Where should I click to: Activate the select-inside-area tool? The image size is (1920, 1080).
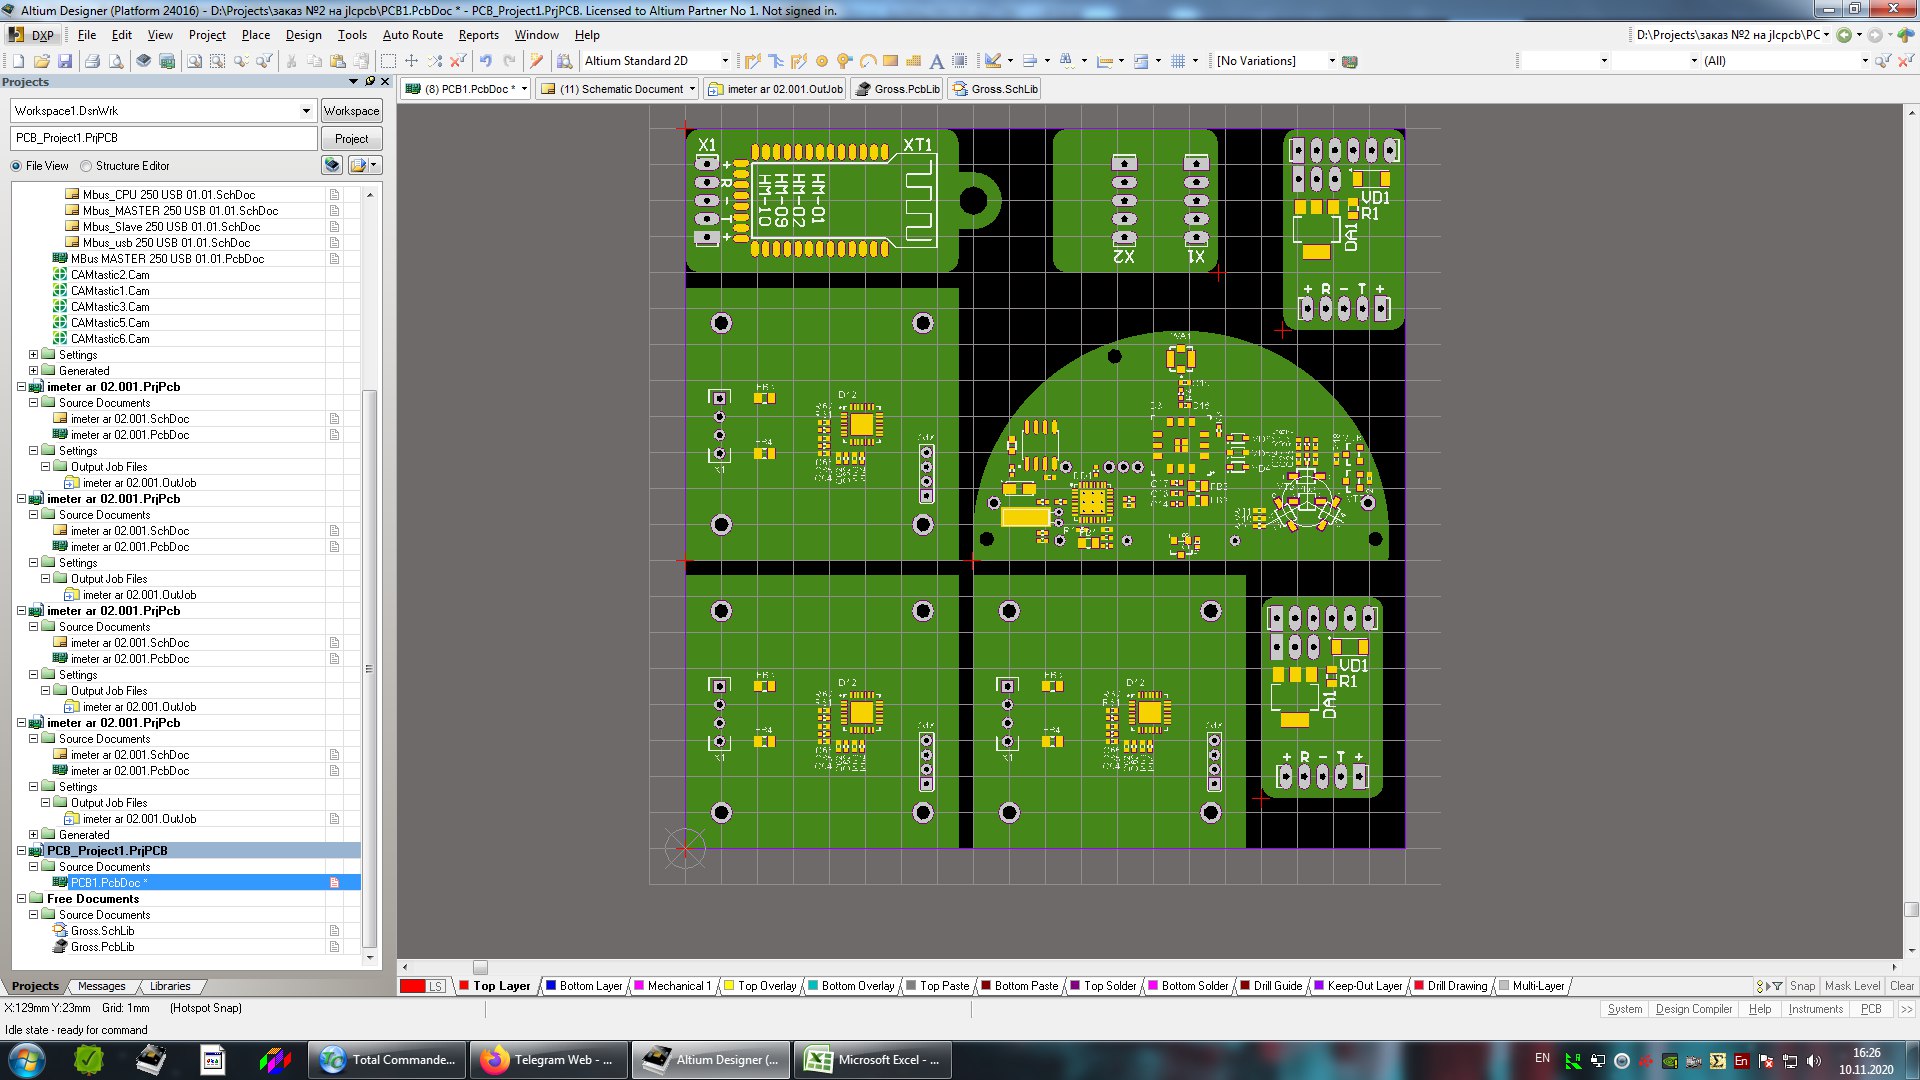tap(388, 61)
